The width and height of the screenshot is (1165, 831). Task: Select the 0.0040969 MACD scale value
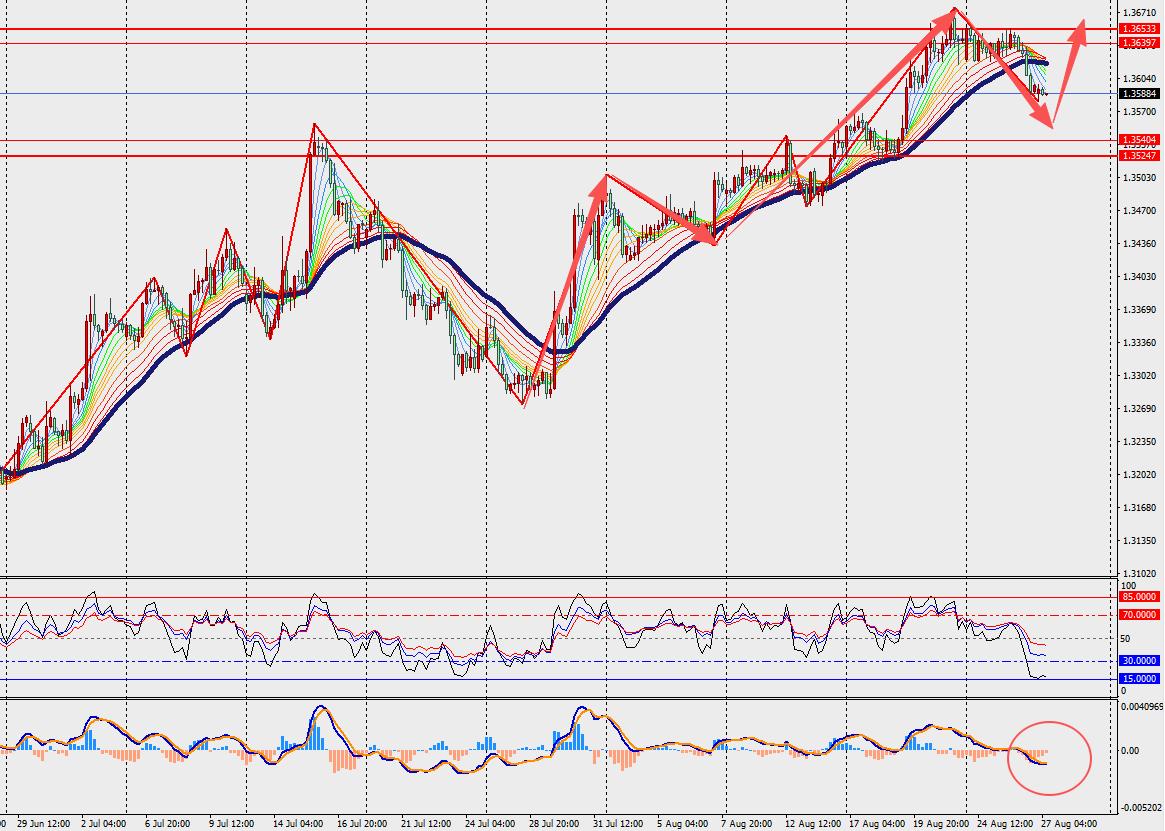(x=1142, y=706)
